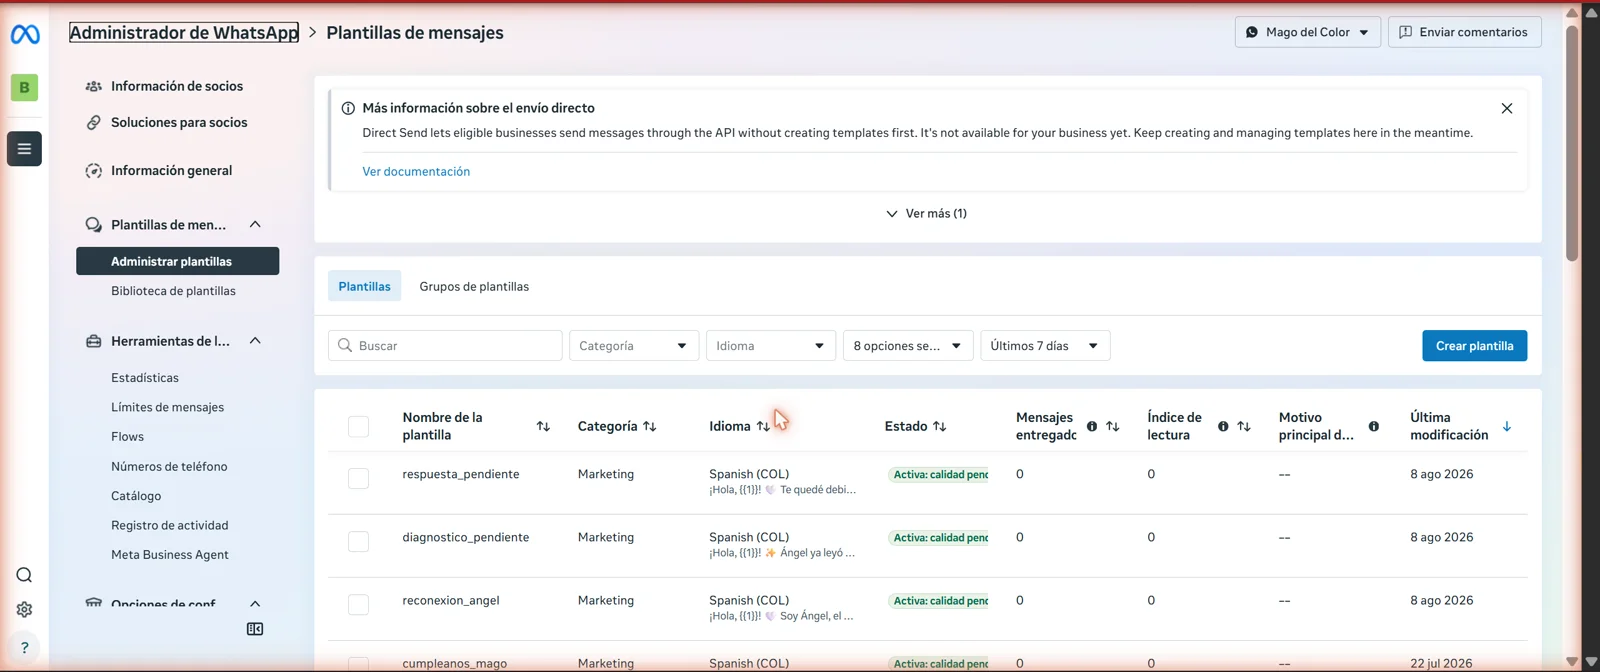Screen dimensions: 1600x672
Task: Switch to the Plantillas tab
Action: [x=365, y=286]
